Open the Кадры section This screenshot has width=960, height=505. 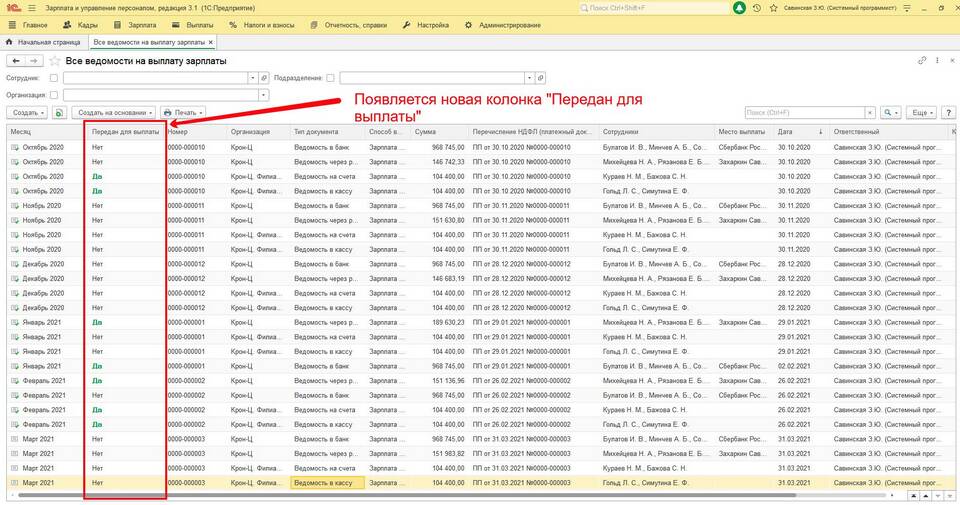pyautogui.click(x=81, y=25)
